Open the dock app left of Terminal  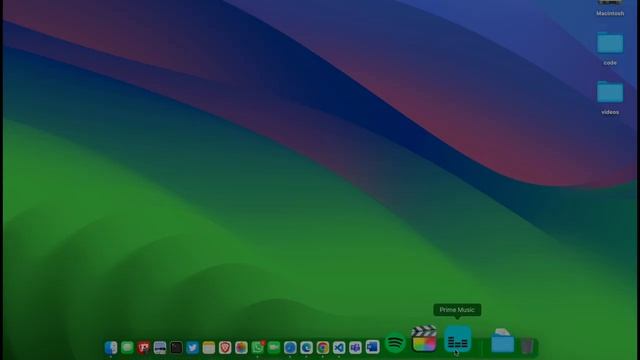click(160, 347)
